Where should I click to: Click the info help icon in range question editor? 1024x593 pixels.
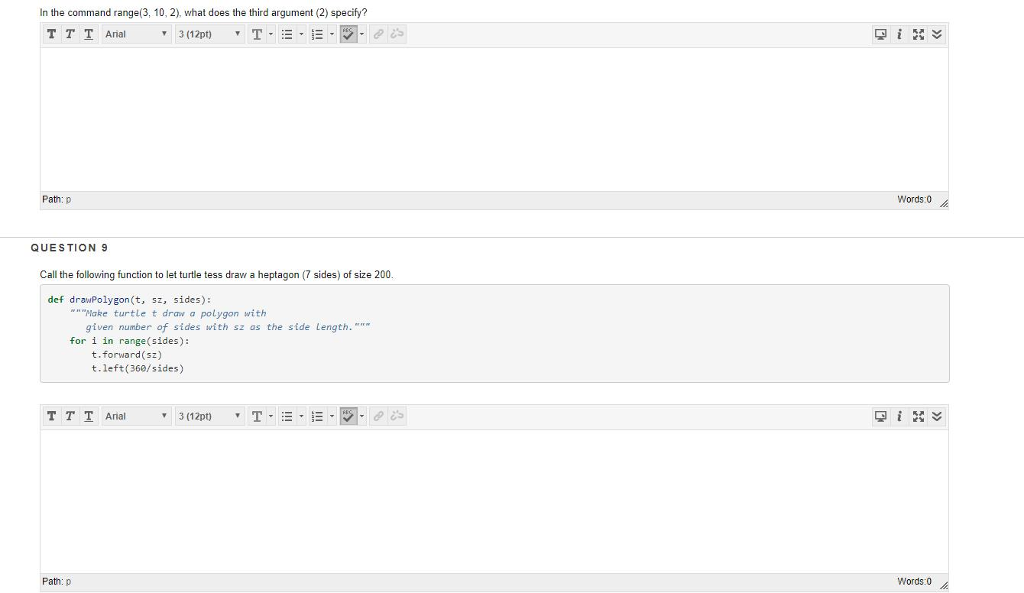tap(899, 34)
